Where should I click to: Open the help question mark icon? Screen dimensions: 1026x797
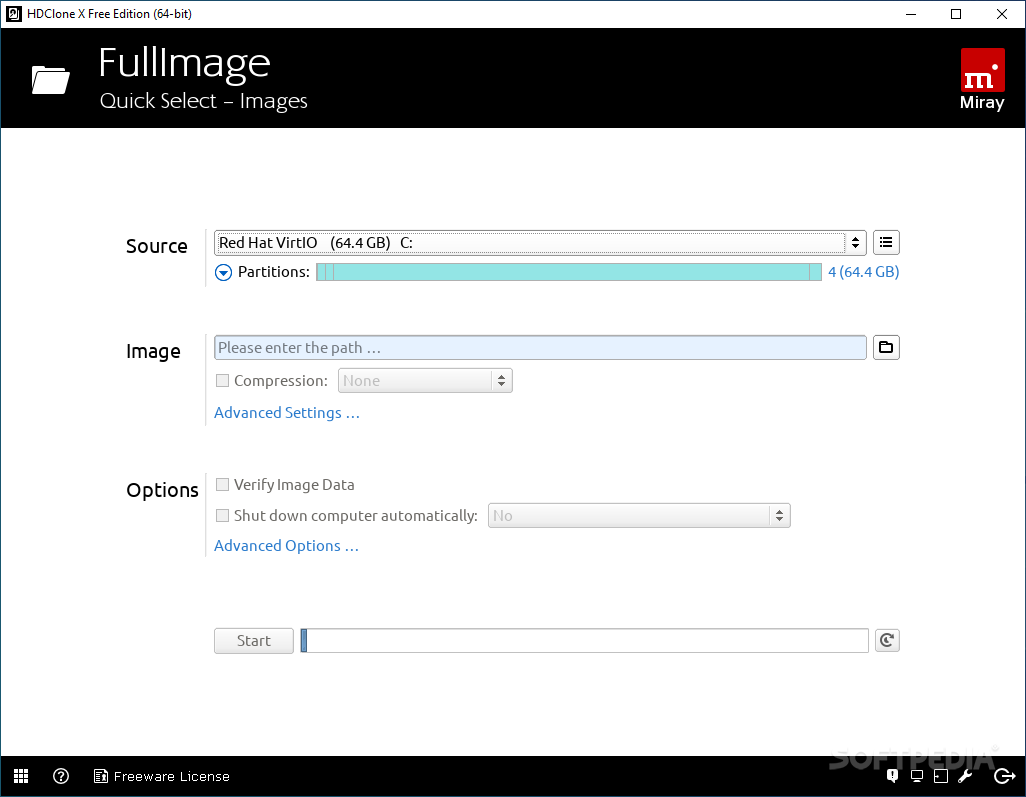(x=61, y=776)
